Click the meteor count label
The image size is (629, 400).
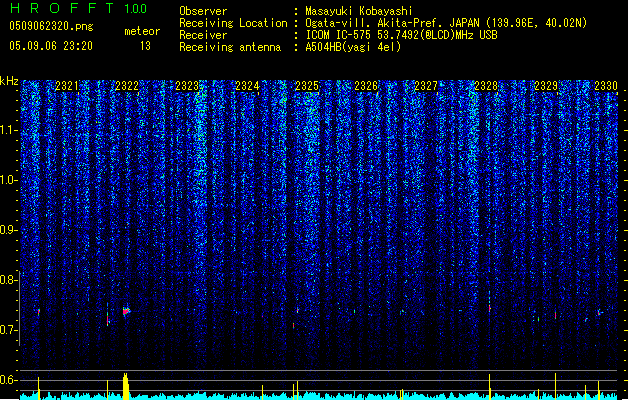pos(142,31)
